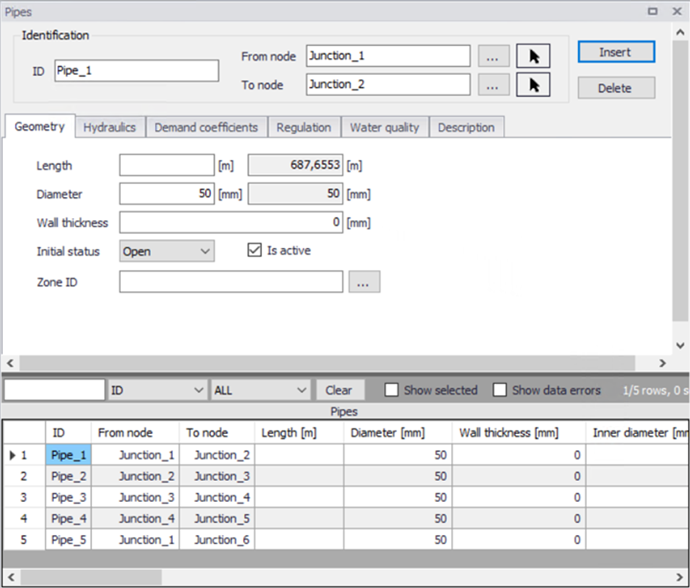This screenshot has width=690, height=588.
Task: Click the Clear filter button
Action: coord(339,390)
